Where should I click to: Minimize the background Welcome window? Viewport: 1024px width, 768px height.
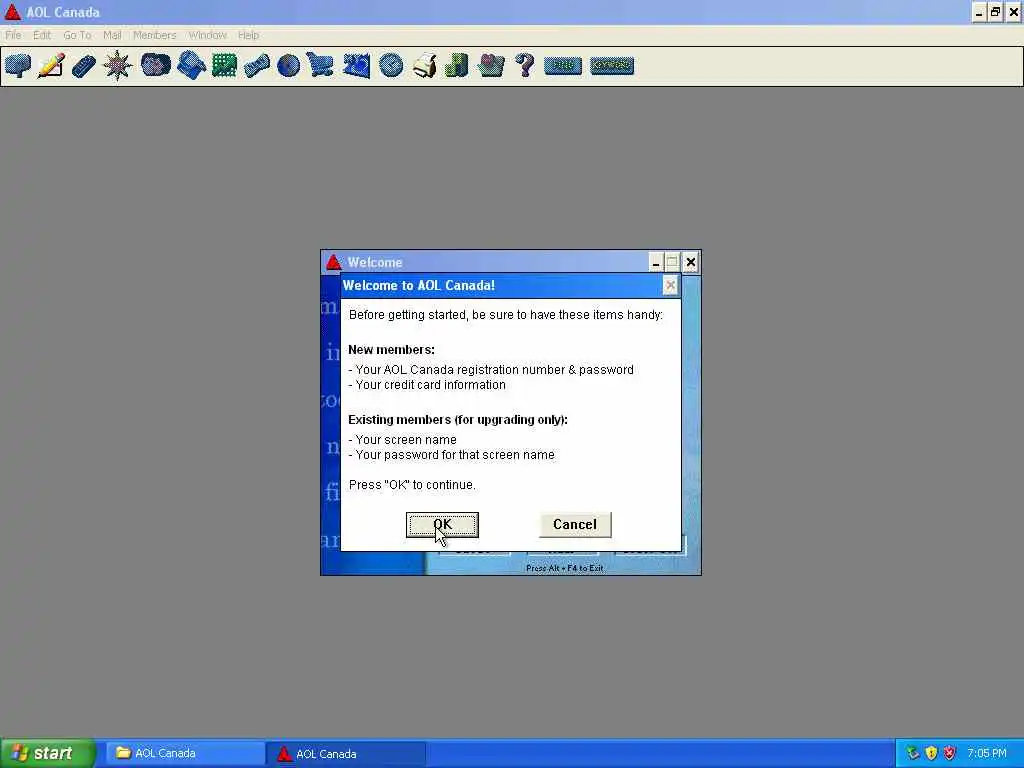(x=656, y=263)
